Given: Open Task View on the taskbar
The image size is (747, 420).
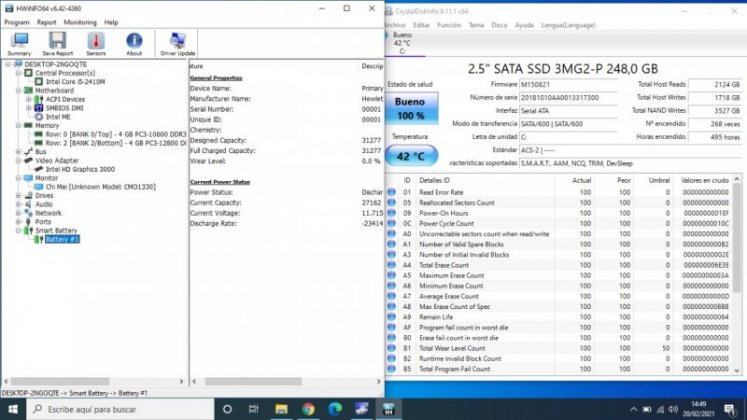Looking at the screenshot, I should pyautogui.click(x=253, y=409).
